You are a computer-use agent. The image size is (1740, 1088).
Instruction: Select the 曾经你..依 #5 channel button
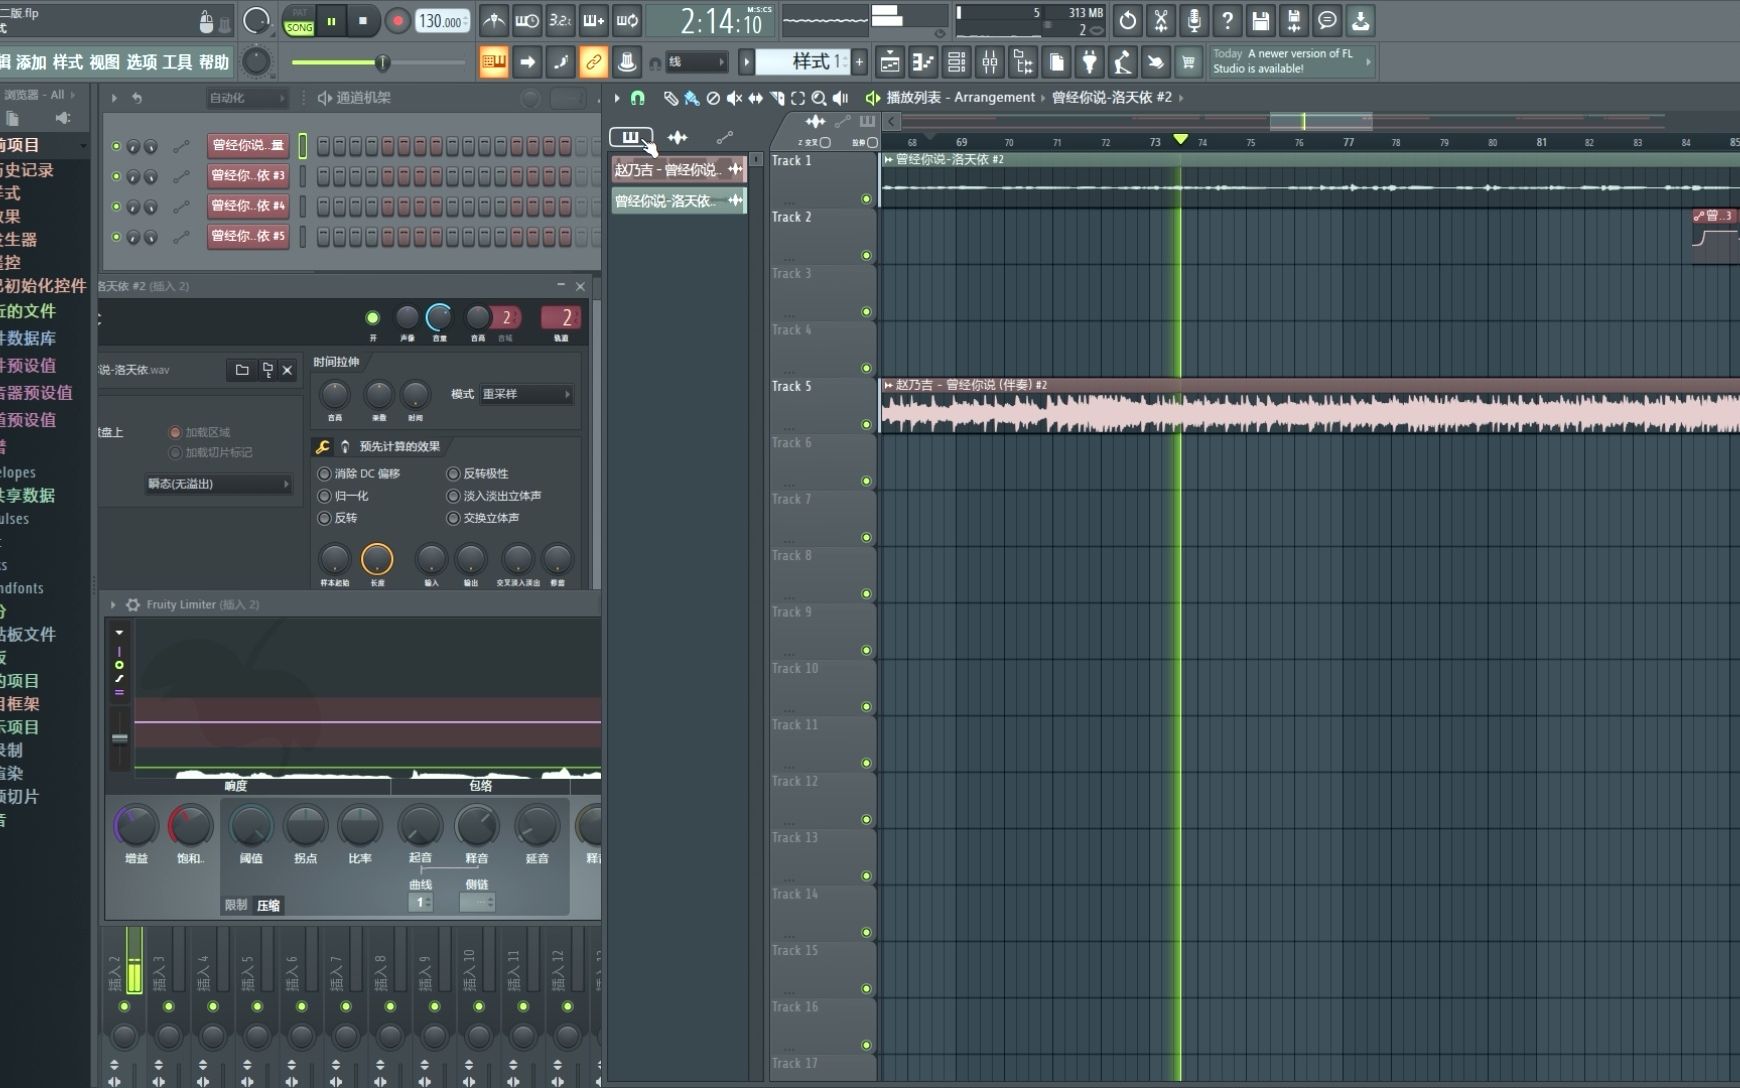248,236
